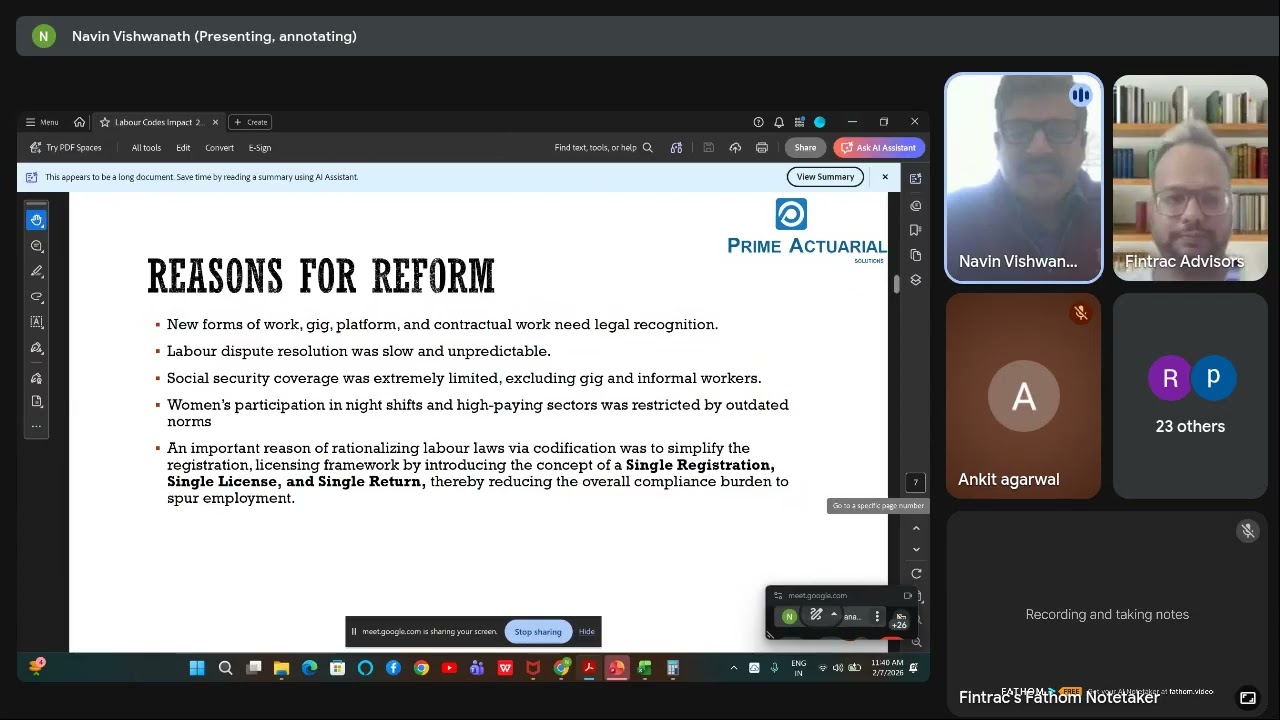The image size is (1280, 720).
Task: Click the Stop sharing button
Action: coord(538,632)
